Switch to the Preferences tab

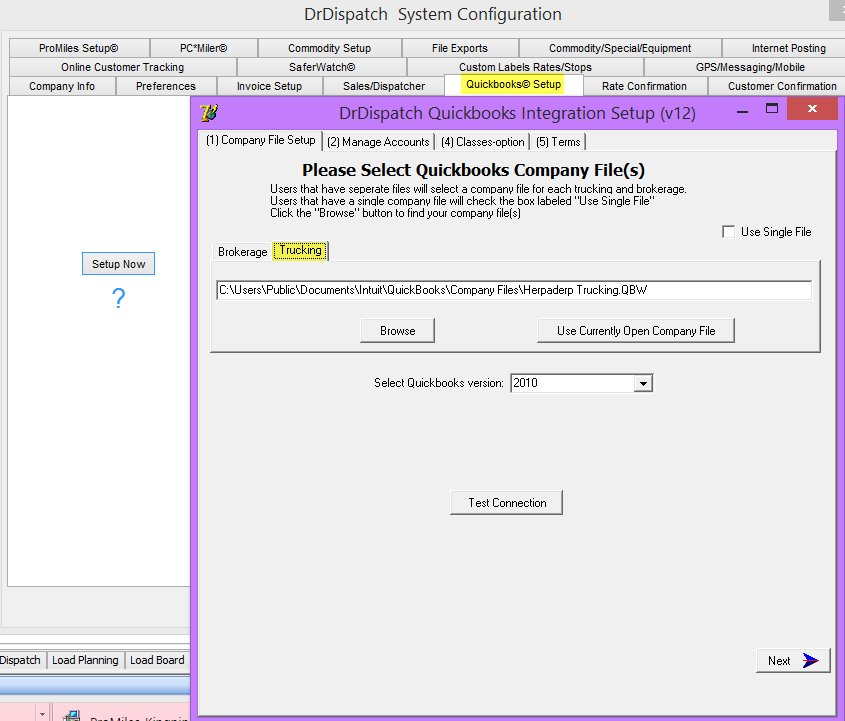click(x=165, y=86)
